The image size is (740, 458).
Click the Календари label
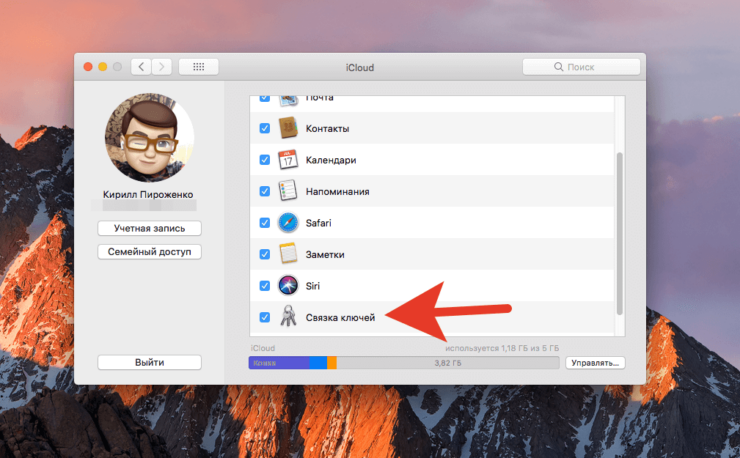[331, 160]
